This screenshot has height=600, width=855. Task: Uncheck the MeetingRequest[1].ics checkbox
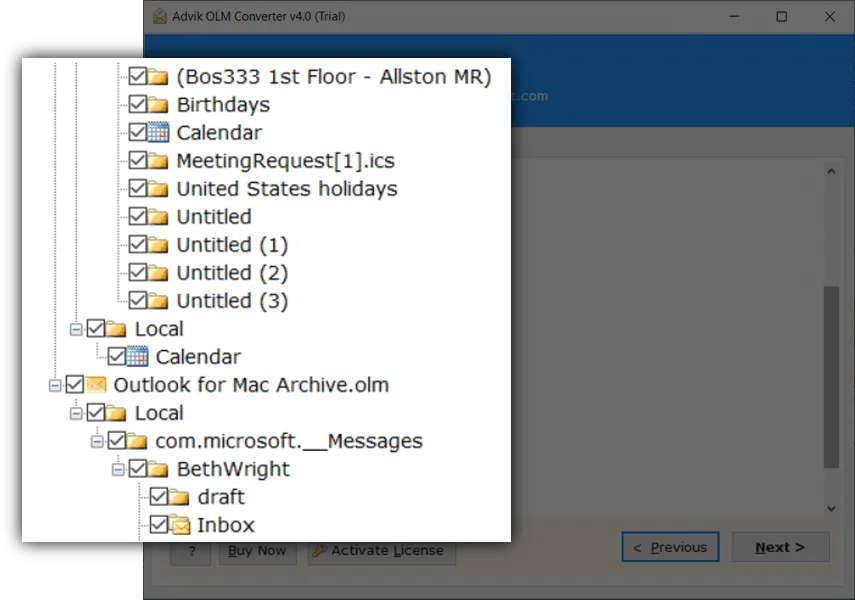[137, 160]
